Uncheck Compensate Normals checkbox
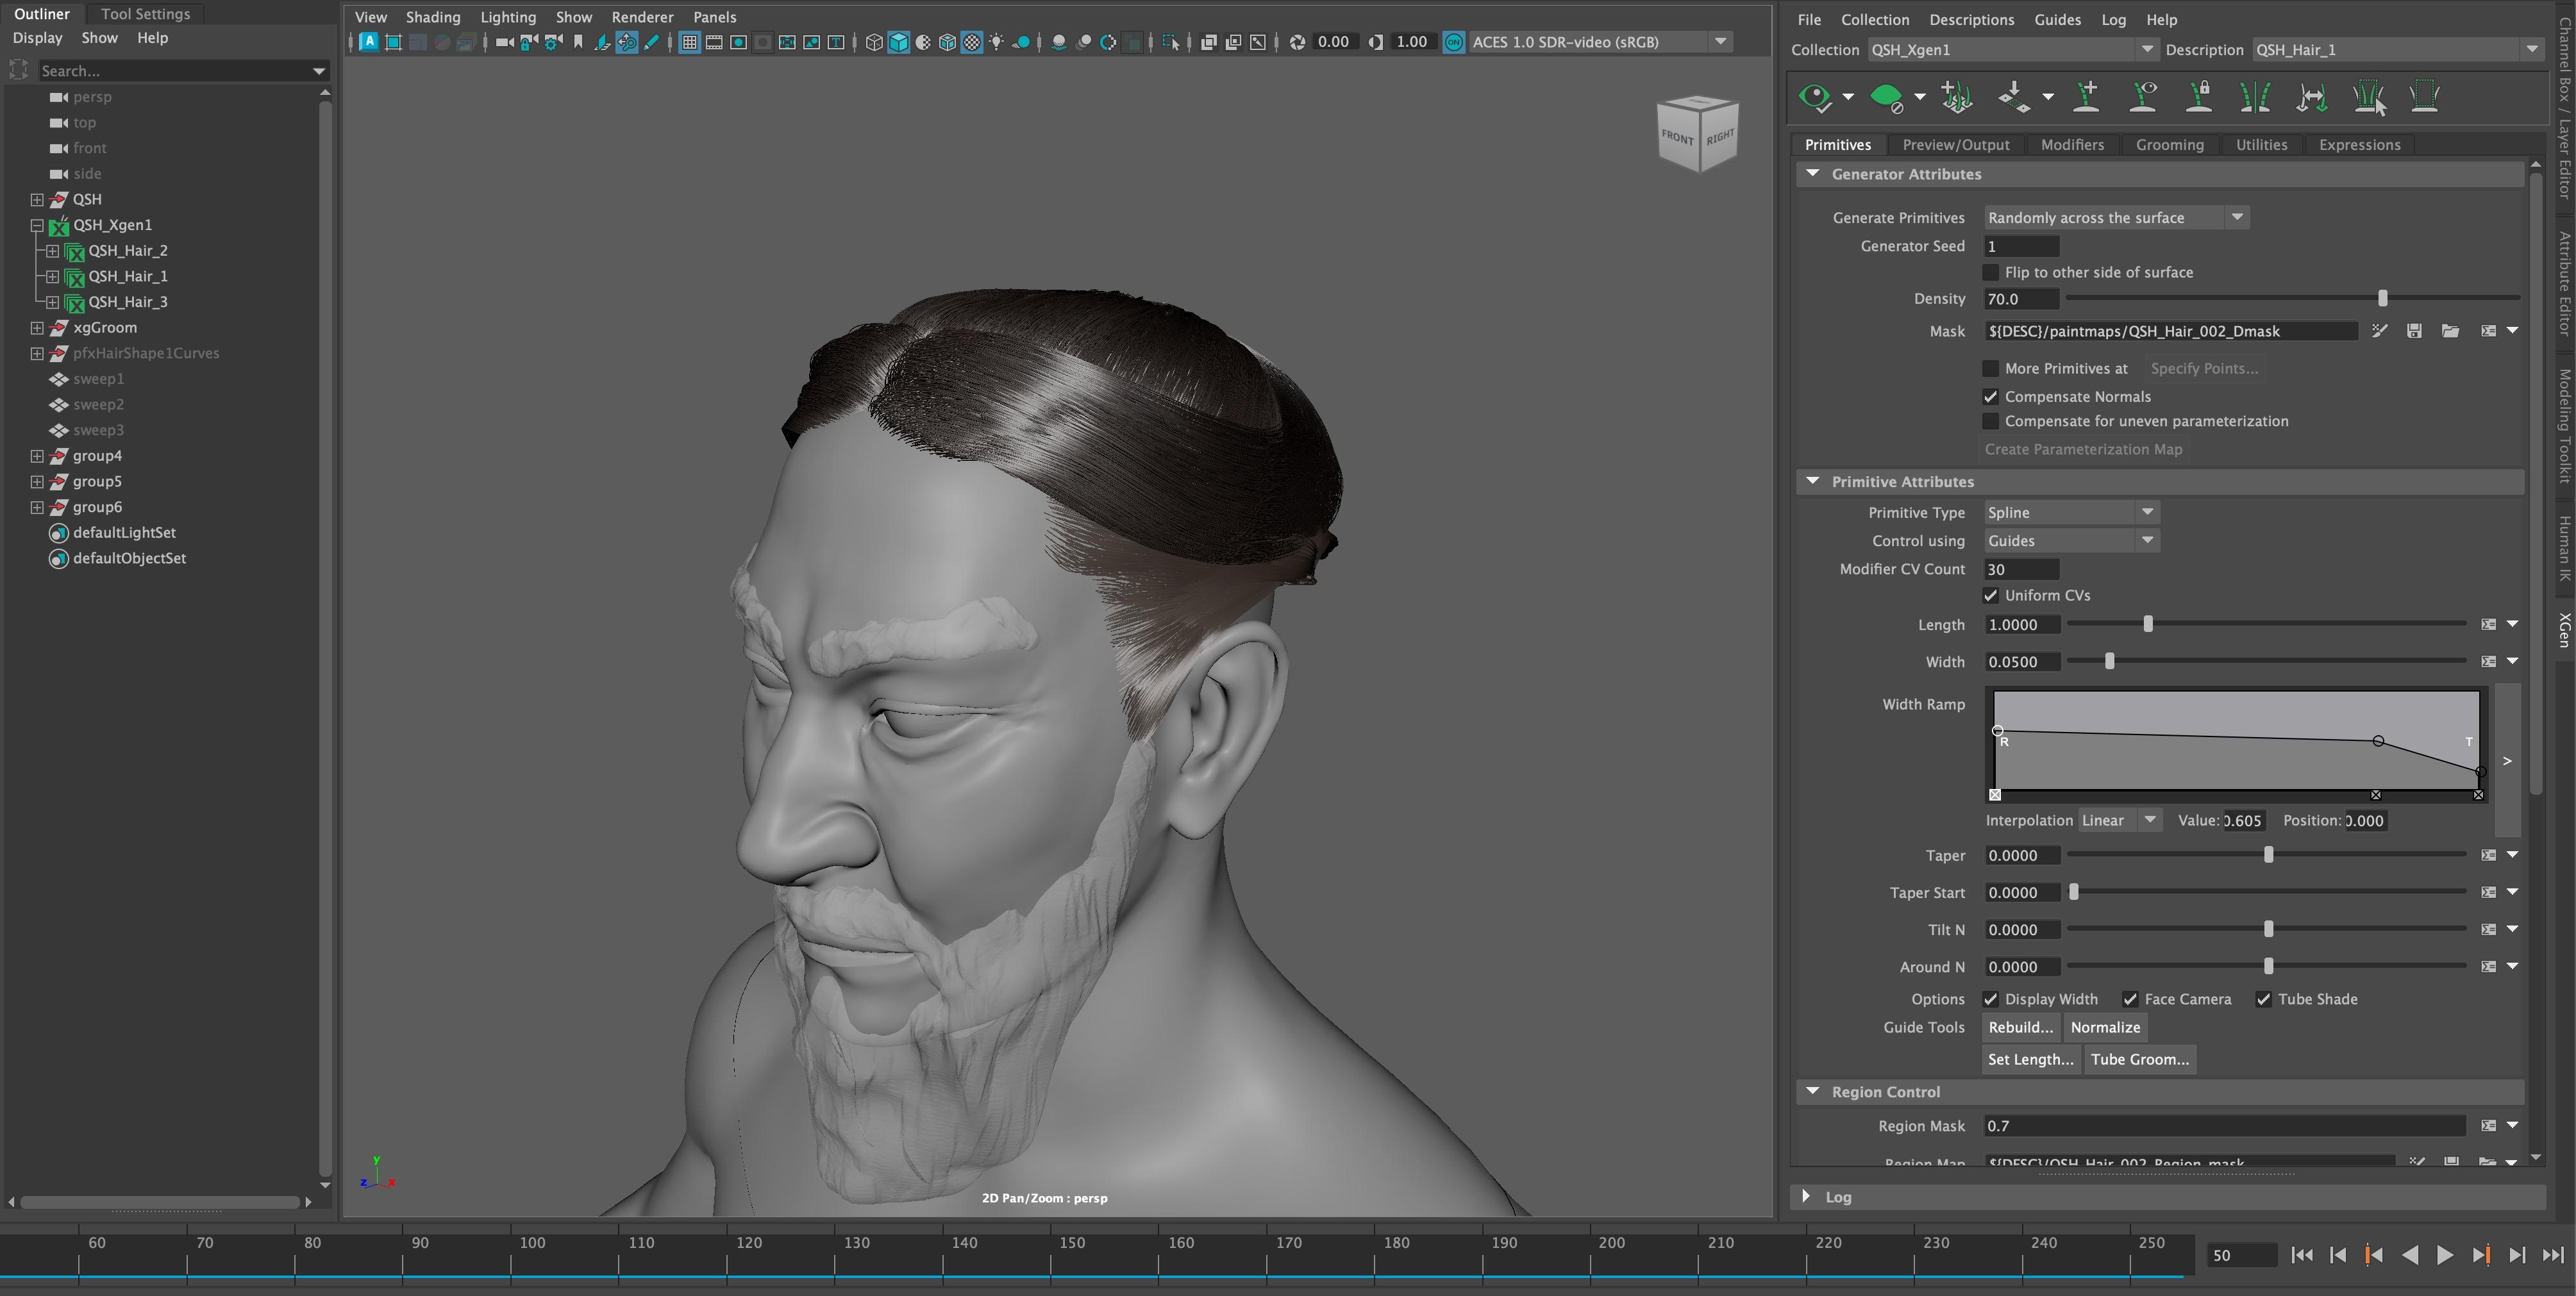2576x1296 pixels. tap(1991, 397)
